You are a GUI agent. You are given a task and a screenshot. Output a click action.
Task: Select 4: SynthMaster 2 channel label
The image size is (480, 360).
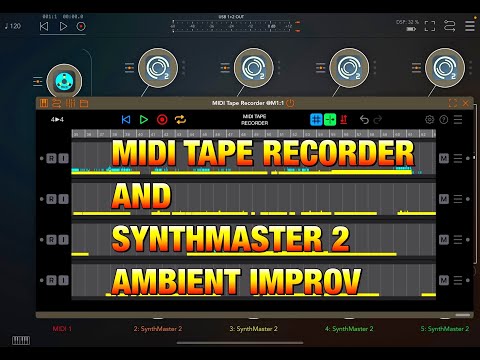pos(349,329)
